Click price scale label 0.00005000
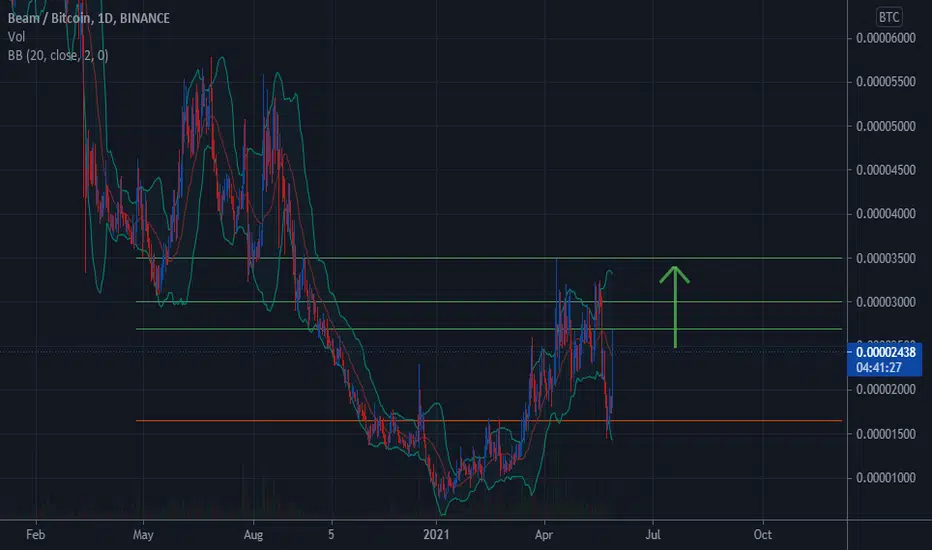The image size is (932, 550). [886, 126]
